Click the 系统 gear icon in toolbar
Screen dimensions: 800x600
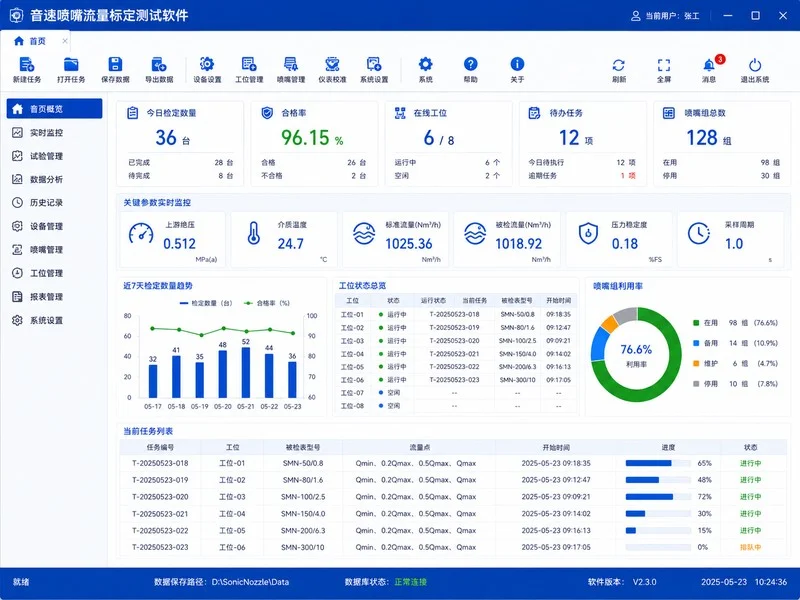(426, 64)
